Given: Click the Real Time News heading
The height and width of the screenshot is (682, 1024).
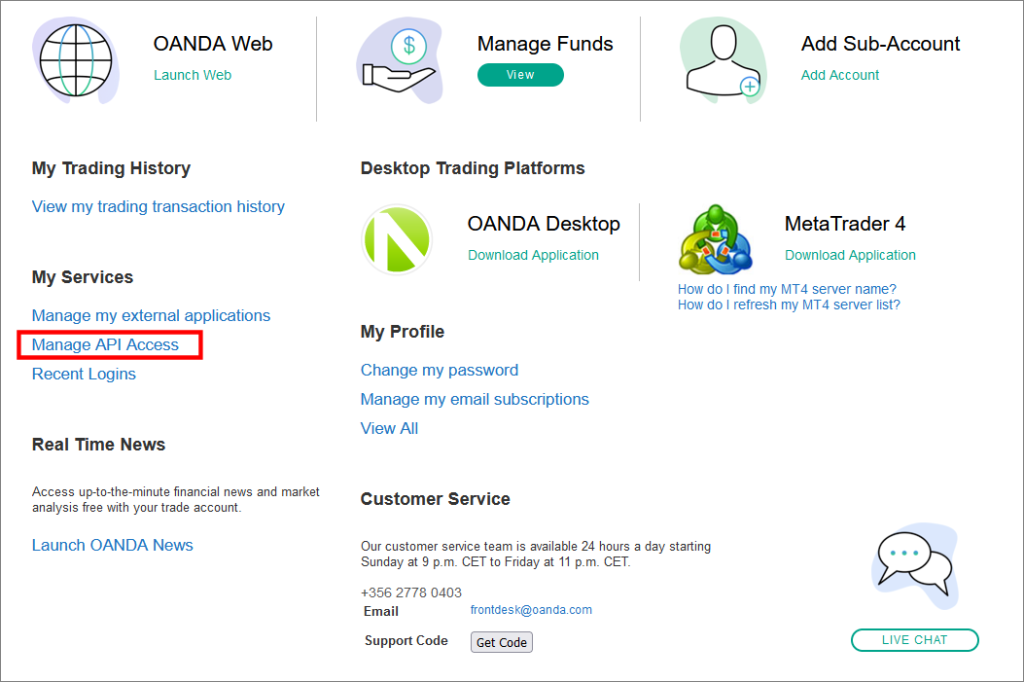Looking at the screenshot, I should 99,444.
